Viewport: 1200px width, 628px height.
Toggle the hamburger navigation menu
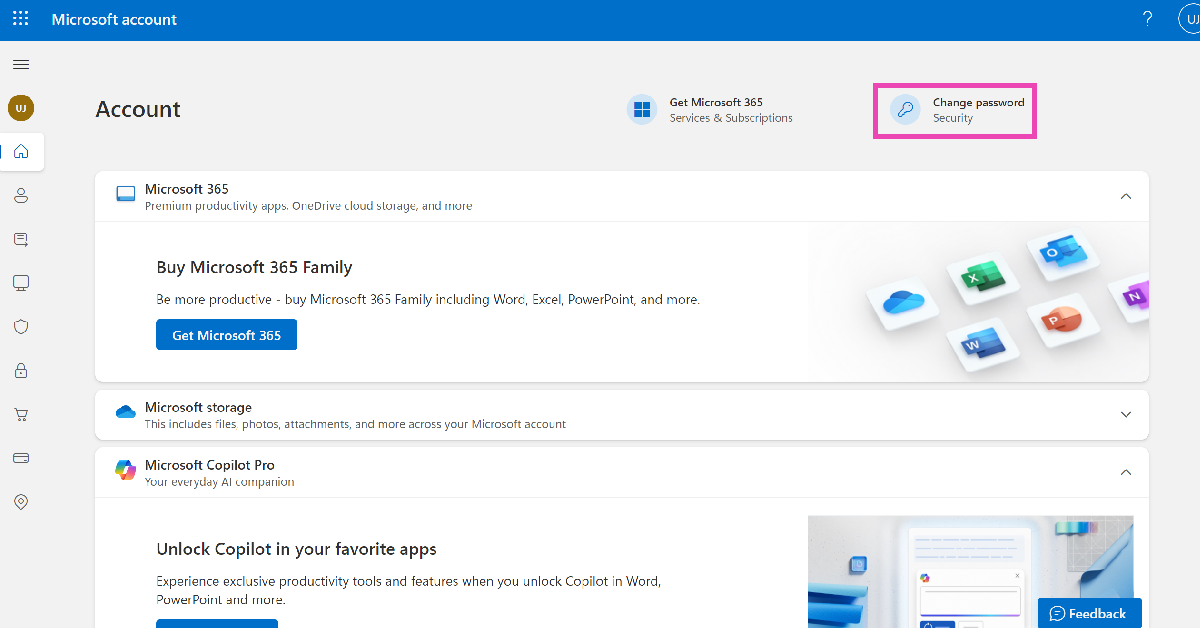tap(21, 65)
